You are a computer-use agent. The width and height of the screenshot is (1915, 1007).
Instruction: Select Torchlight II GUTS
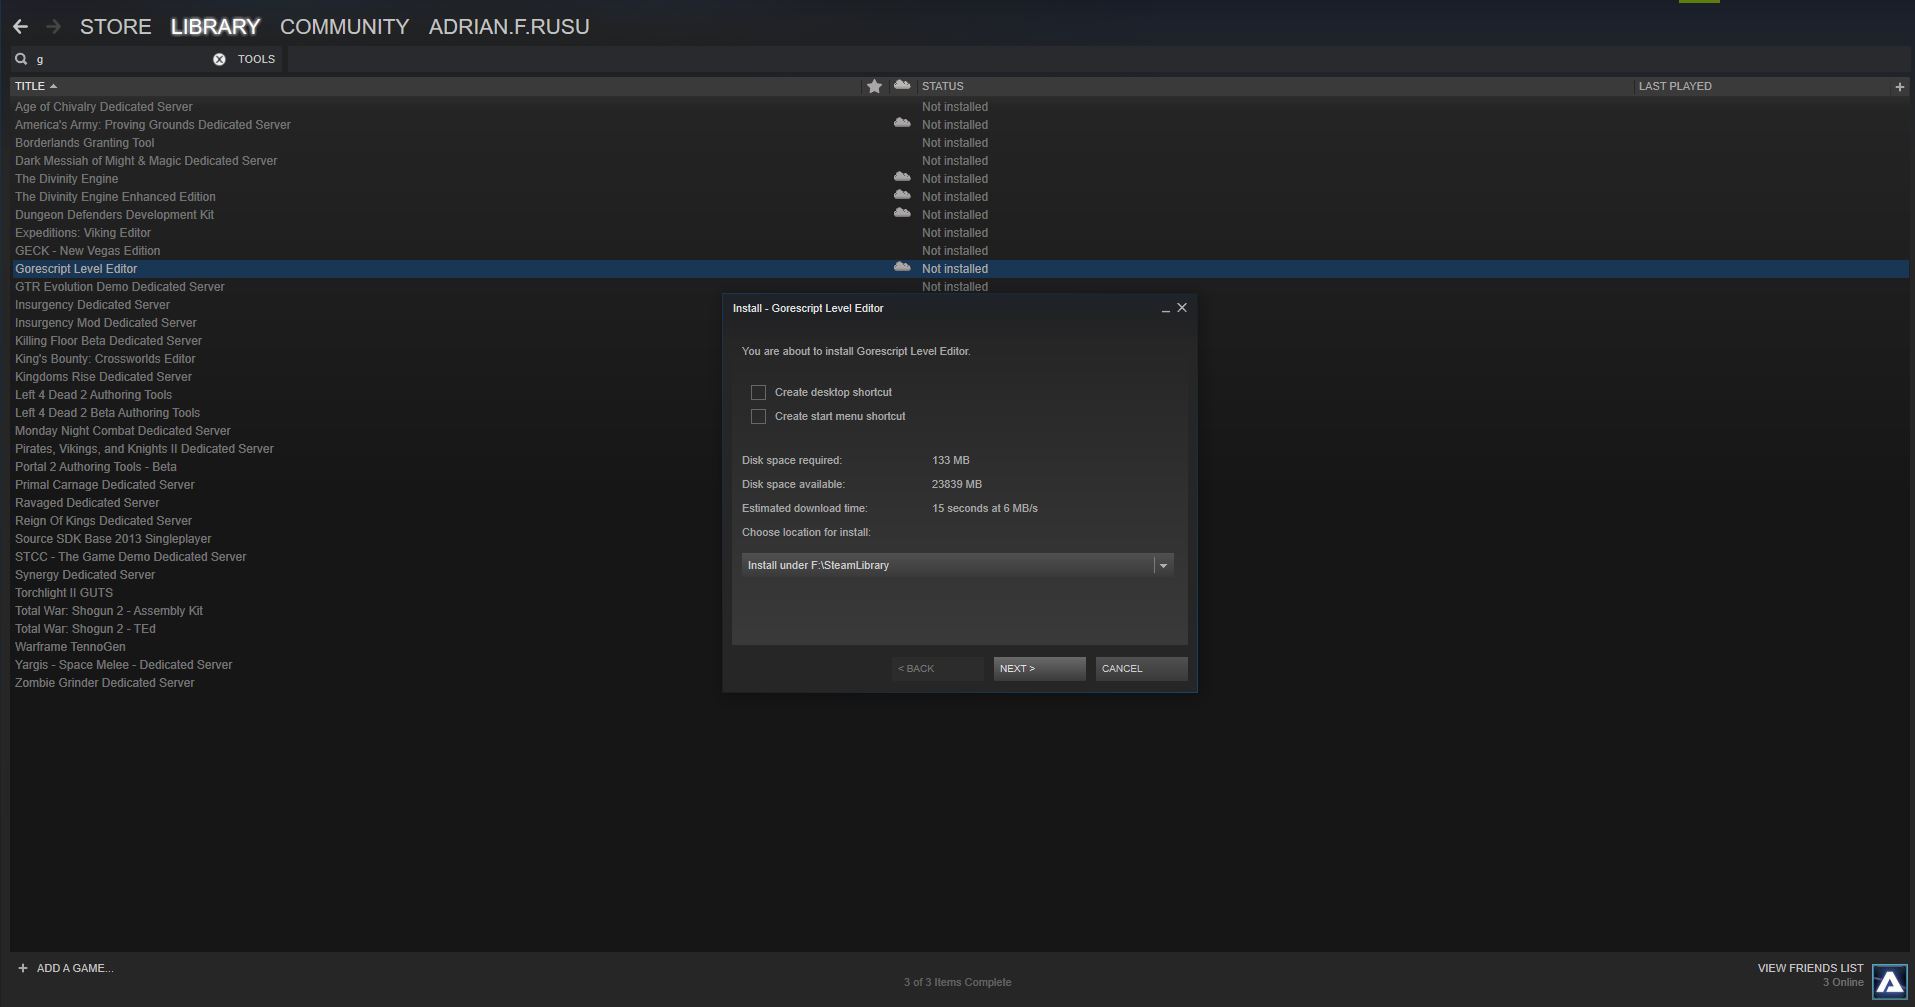tap(64, 593)
